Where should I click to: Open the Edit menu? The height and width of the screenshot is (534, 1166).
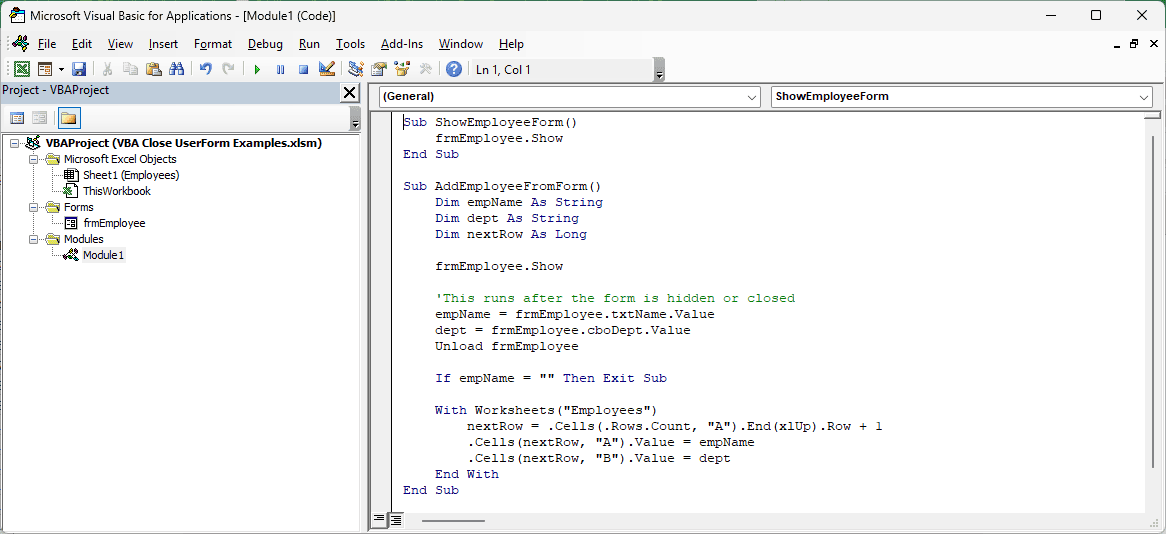tap(82, 44)
